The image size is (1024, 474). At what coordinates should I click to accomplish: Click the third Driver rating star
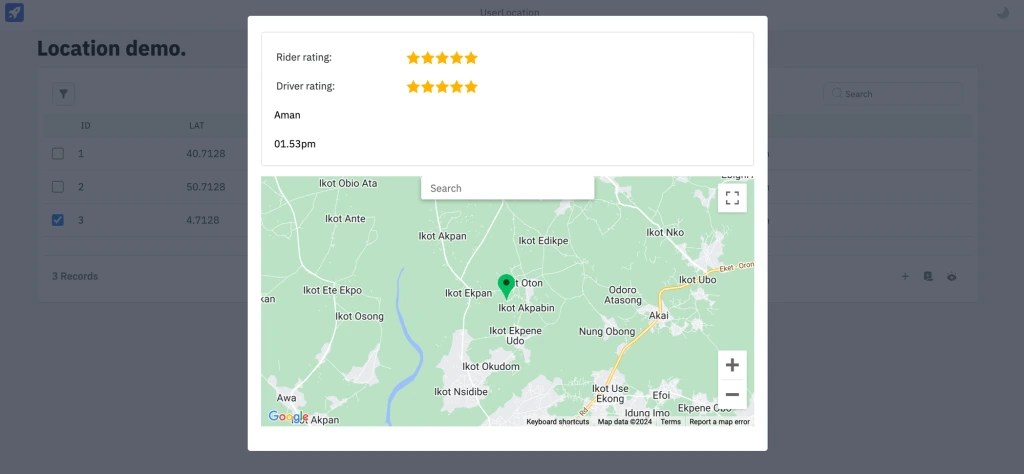coord(442,87)
